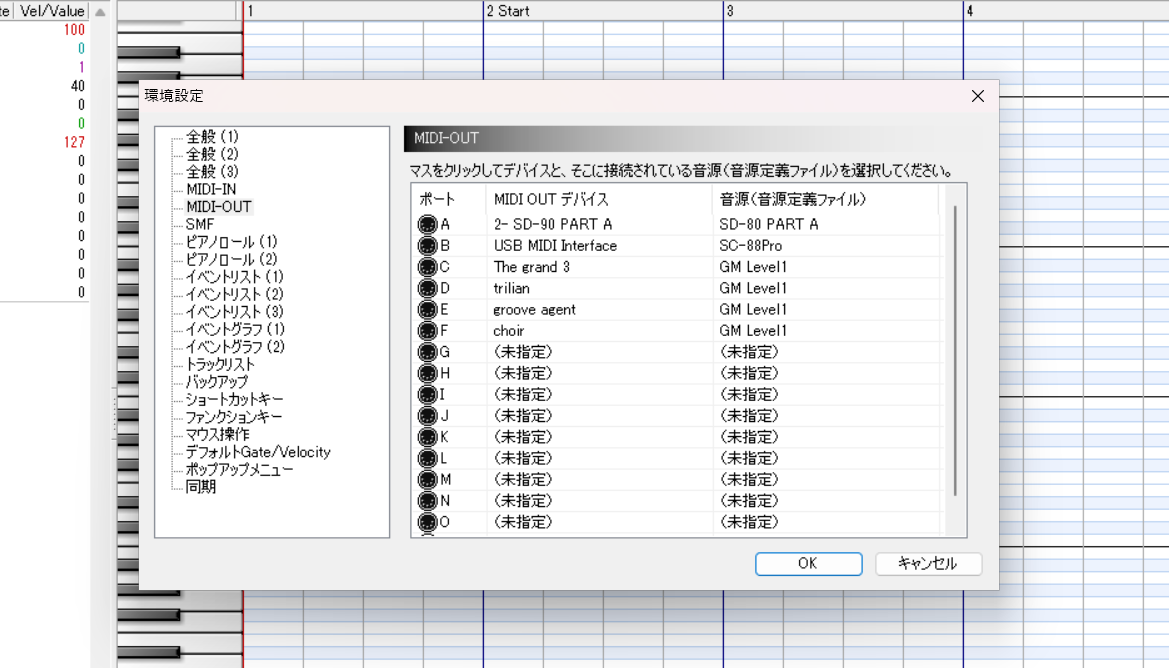Click the MIDI port icon for port E
Viewport: 1169px width, 668px height.
coord(427,309)
